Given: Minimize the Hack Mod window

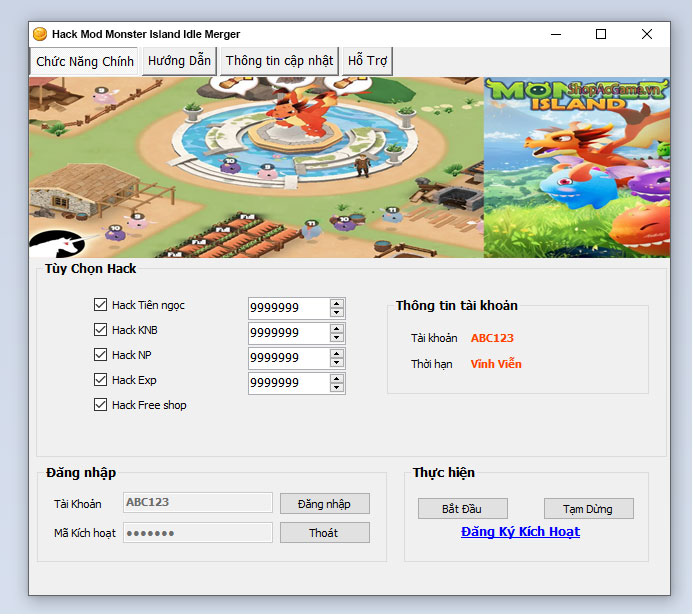Looking at the screenshot, I should [x=556, y=34].
